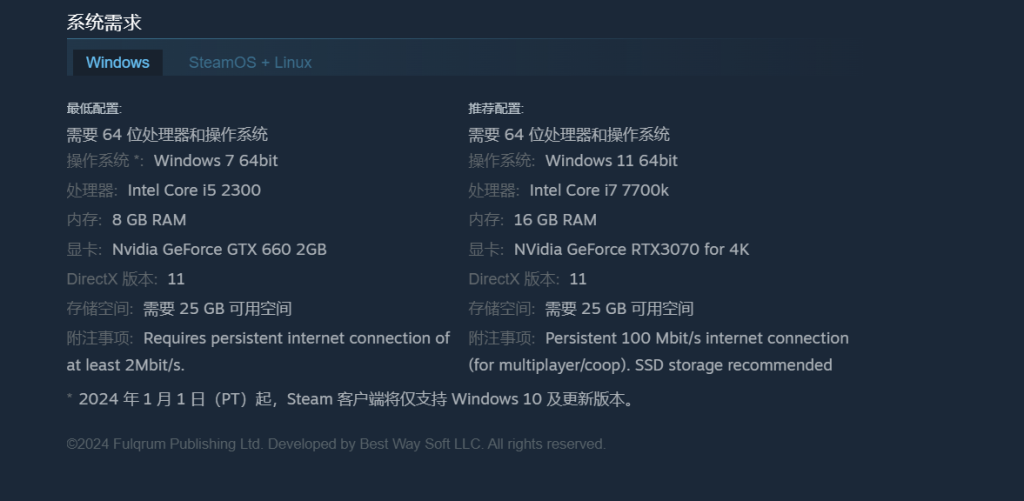The width and height of the screenshot is (1024, 501).
Task: Click the Windows 10 support footnote
Action: coord(351,399)
